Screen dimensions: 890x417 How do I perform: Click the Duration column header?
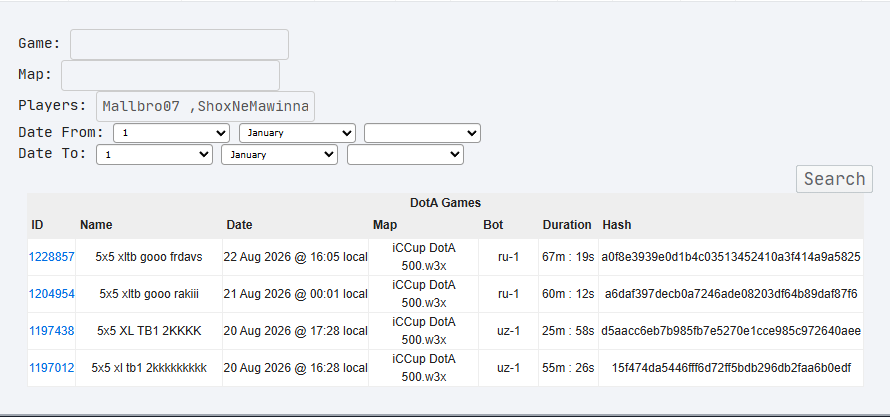point(567,225)
